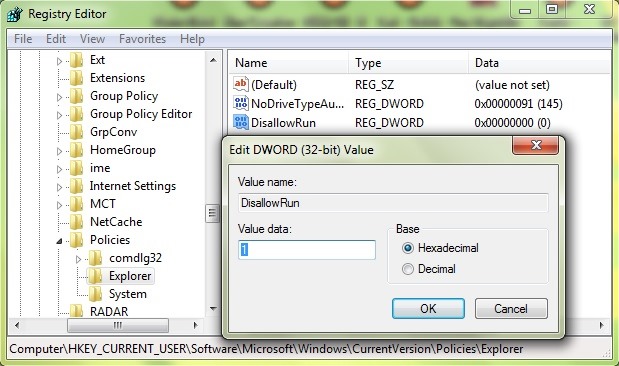The height and width of the screenshot is (366, 619).
Task: Expand the Ext registry key
Action: coord(59,61)
